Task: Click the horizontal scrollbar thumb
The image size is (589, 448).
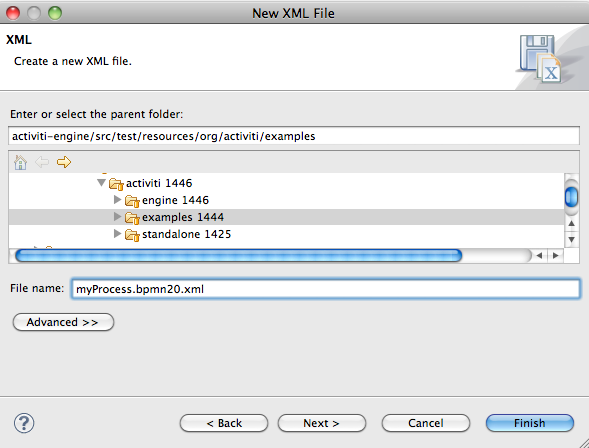Action: 239,256
